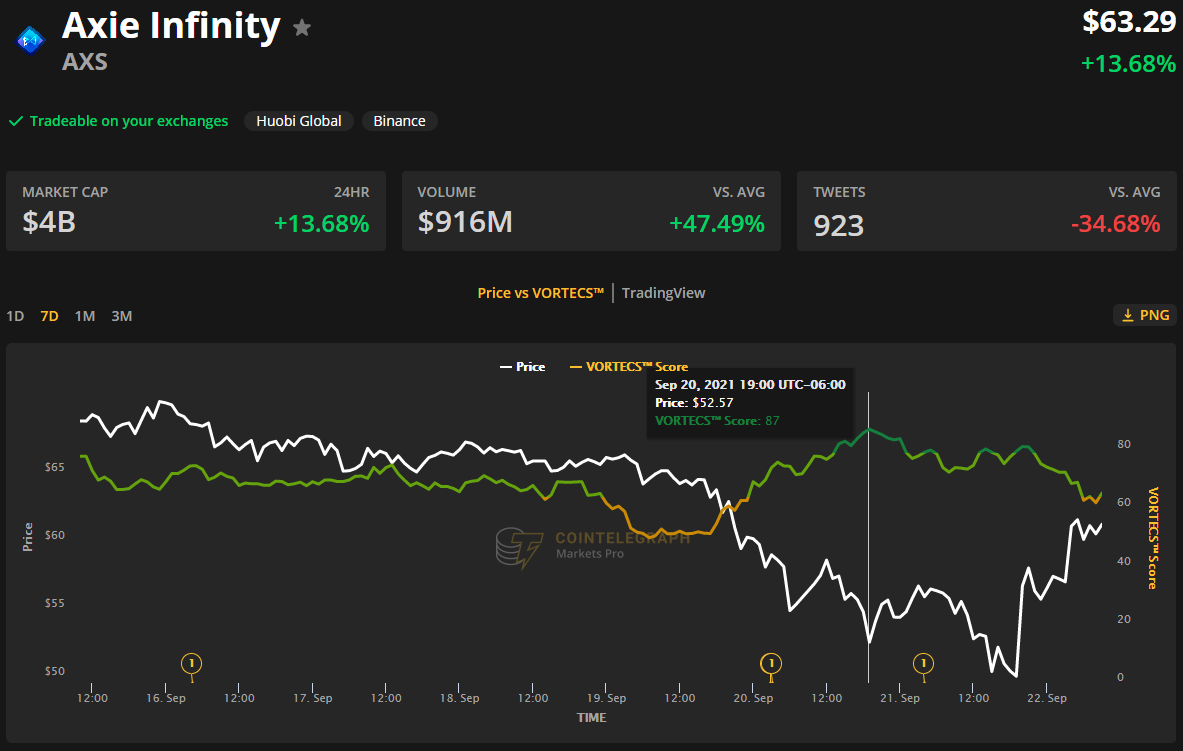Toggle the VORTECS™ Score series in legend
The width and height of the screenshot is (1183, 751).
[x=628, y=367]
